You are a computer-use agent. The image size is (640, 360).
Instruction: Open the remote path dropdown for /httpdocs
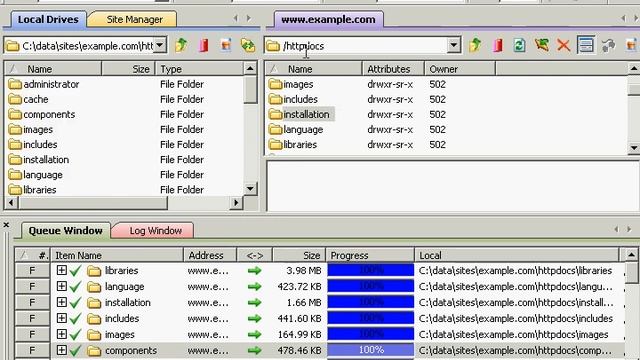click(x=453, y=45)
